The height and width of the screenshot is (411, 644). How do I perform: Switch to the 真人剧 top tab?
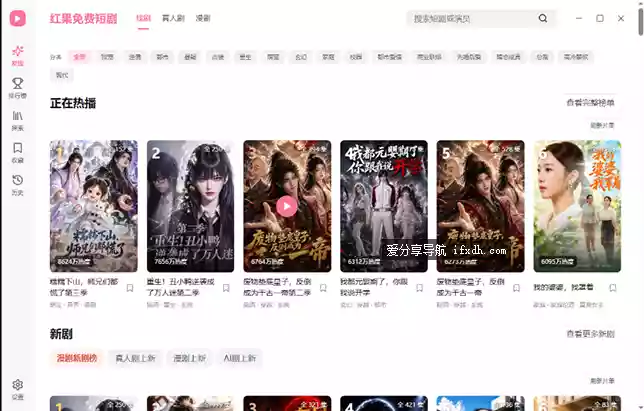pyautogui.click(x=173, y=18)
